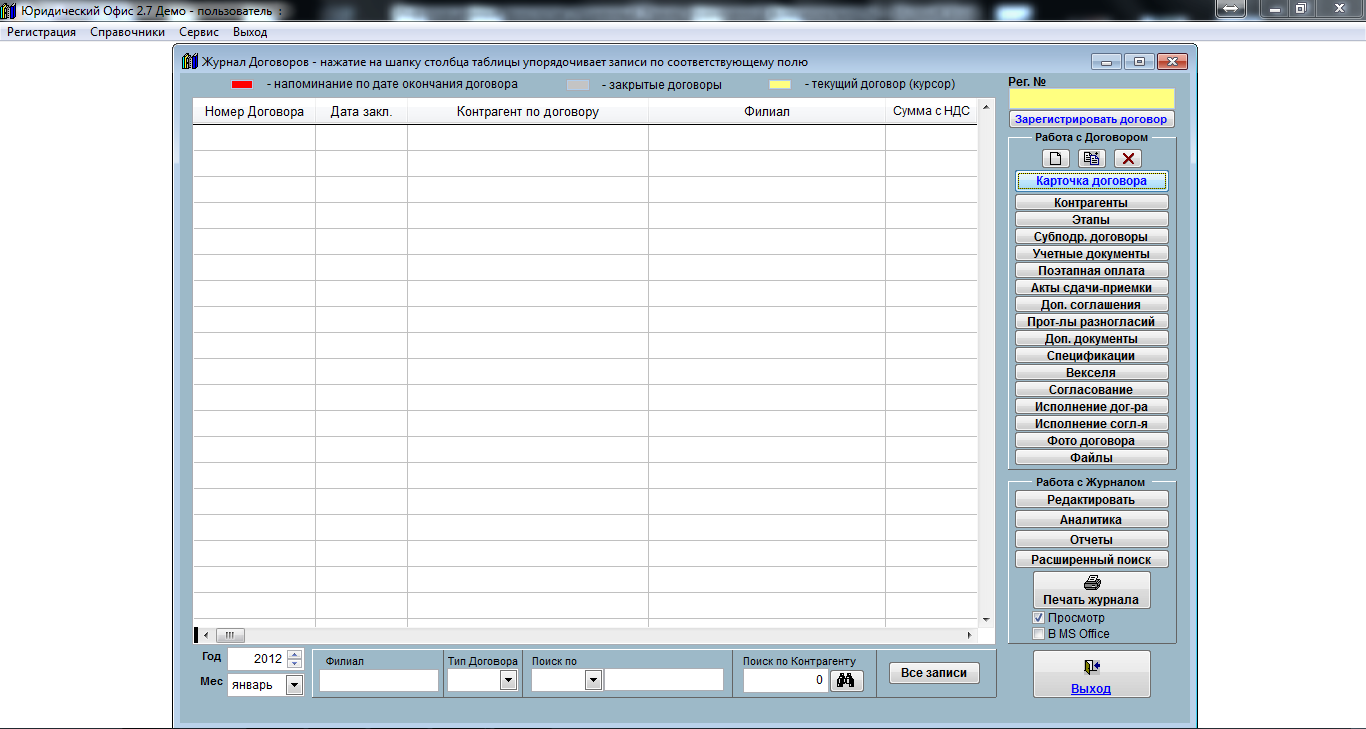Screen dimensions: 1366x729
Task: Click the Печать журнала printer button
Action: pos(1091,590)
